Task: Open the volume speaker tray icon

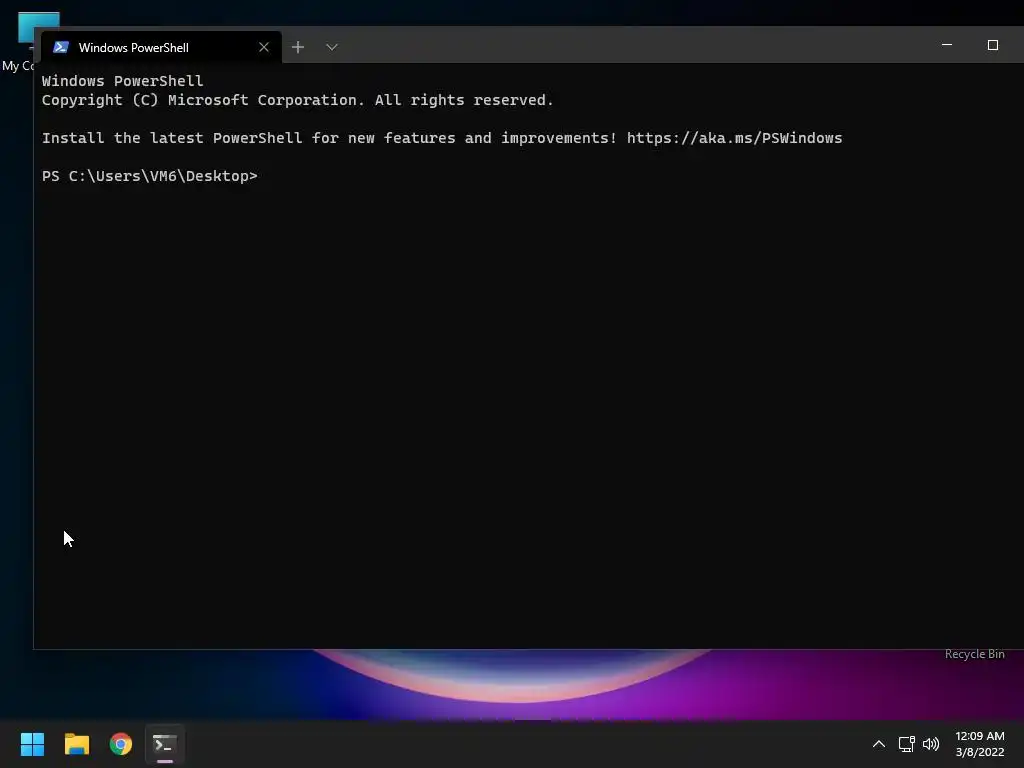Action: coord(931,744)
